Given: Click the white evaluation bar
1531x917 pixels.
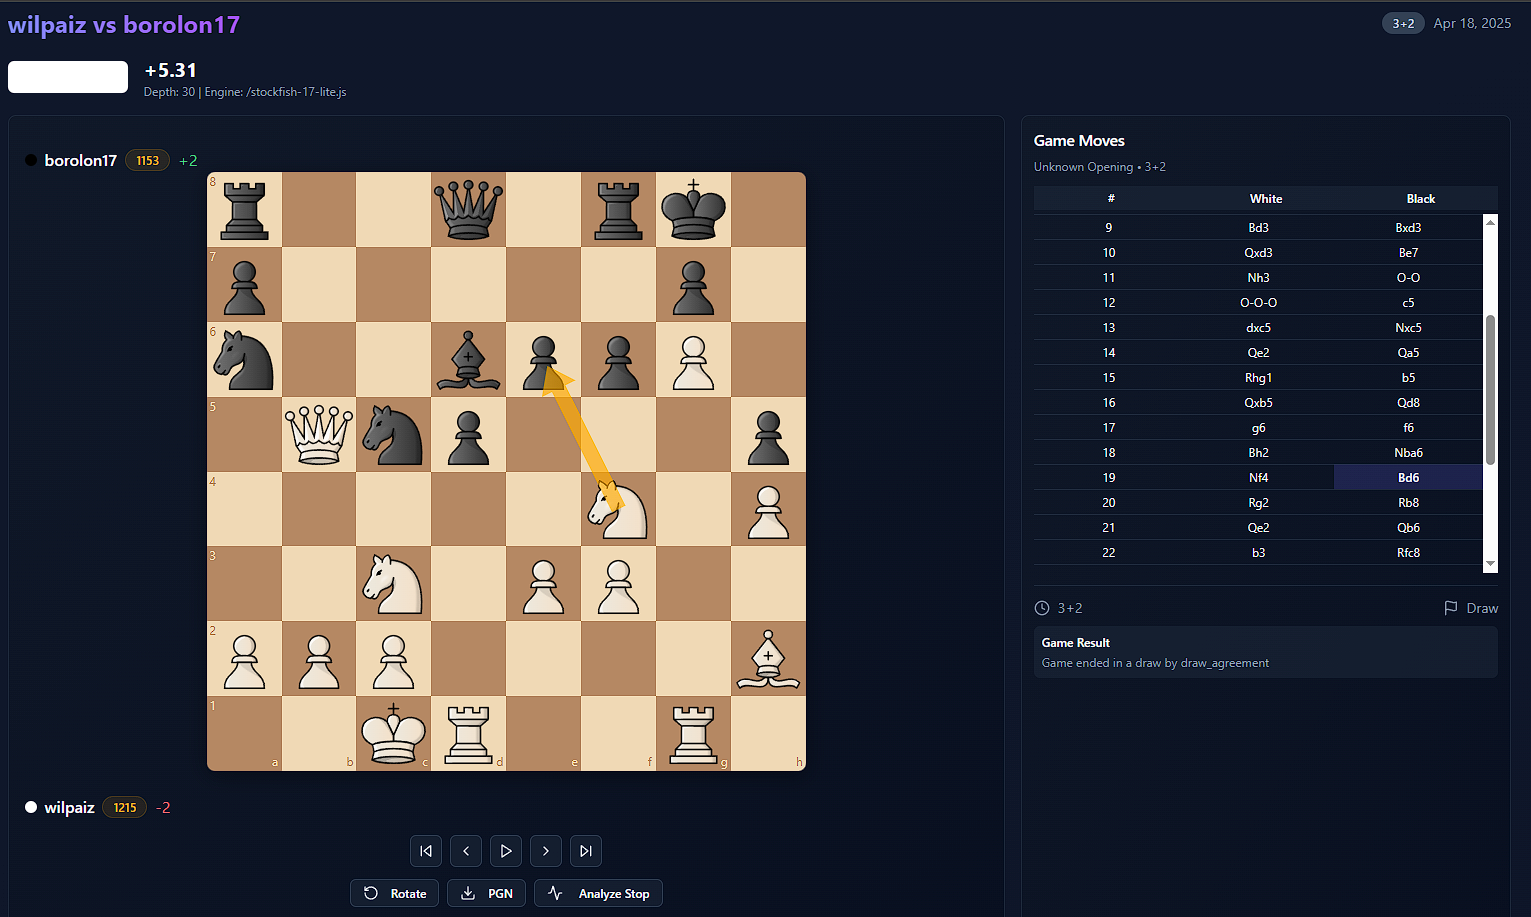Looking at the screenshot, I should pos(67,77).
